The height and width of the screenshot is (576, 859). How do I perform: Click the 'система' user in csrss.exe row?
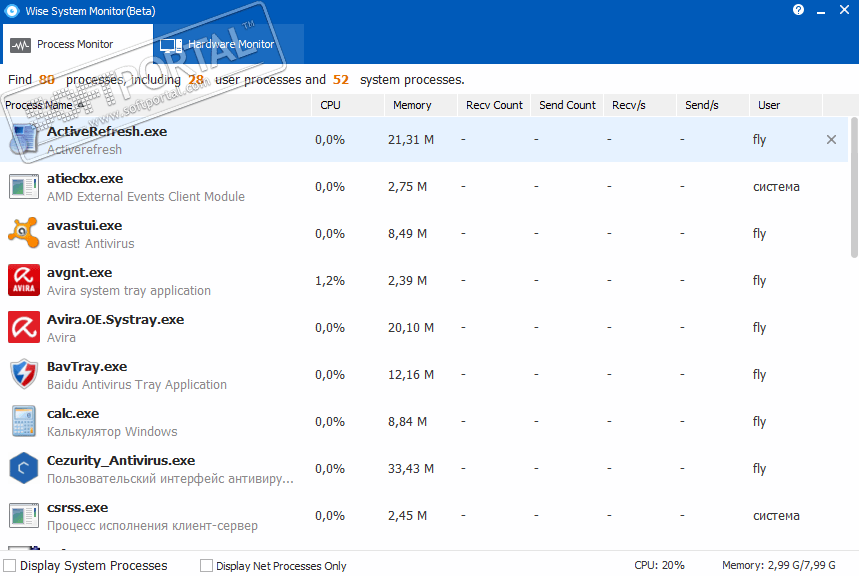point(776,516)
